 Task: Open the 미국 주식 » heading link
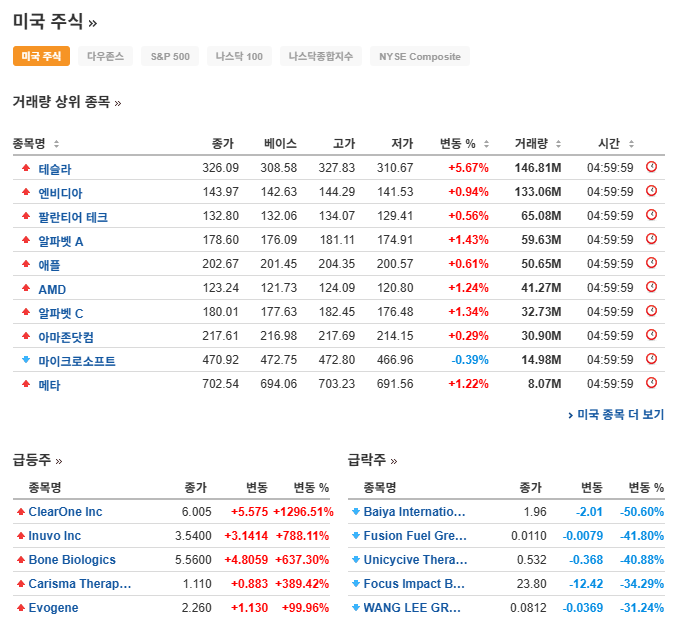tap(55, 21)
